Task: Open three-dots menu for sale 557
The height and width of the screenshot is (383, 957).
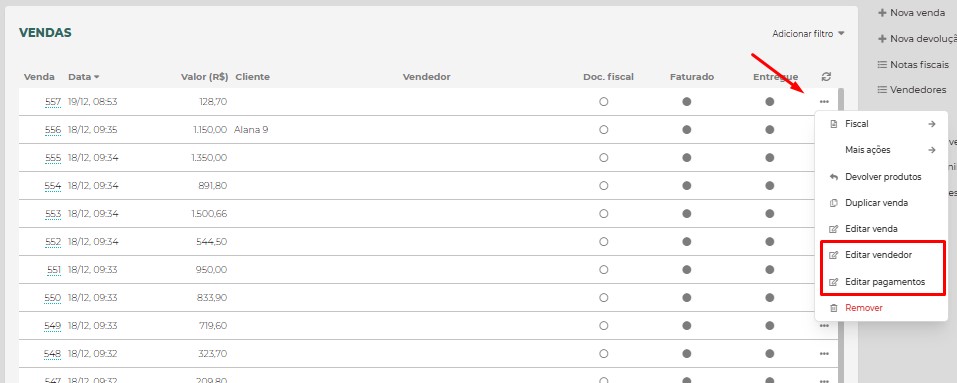Action: [x=825, y=102]
